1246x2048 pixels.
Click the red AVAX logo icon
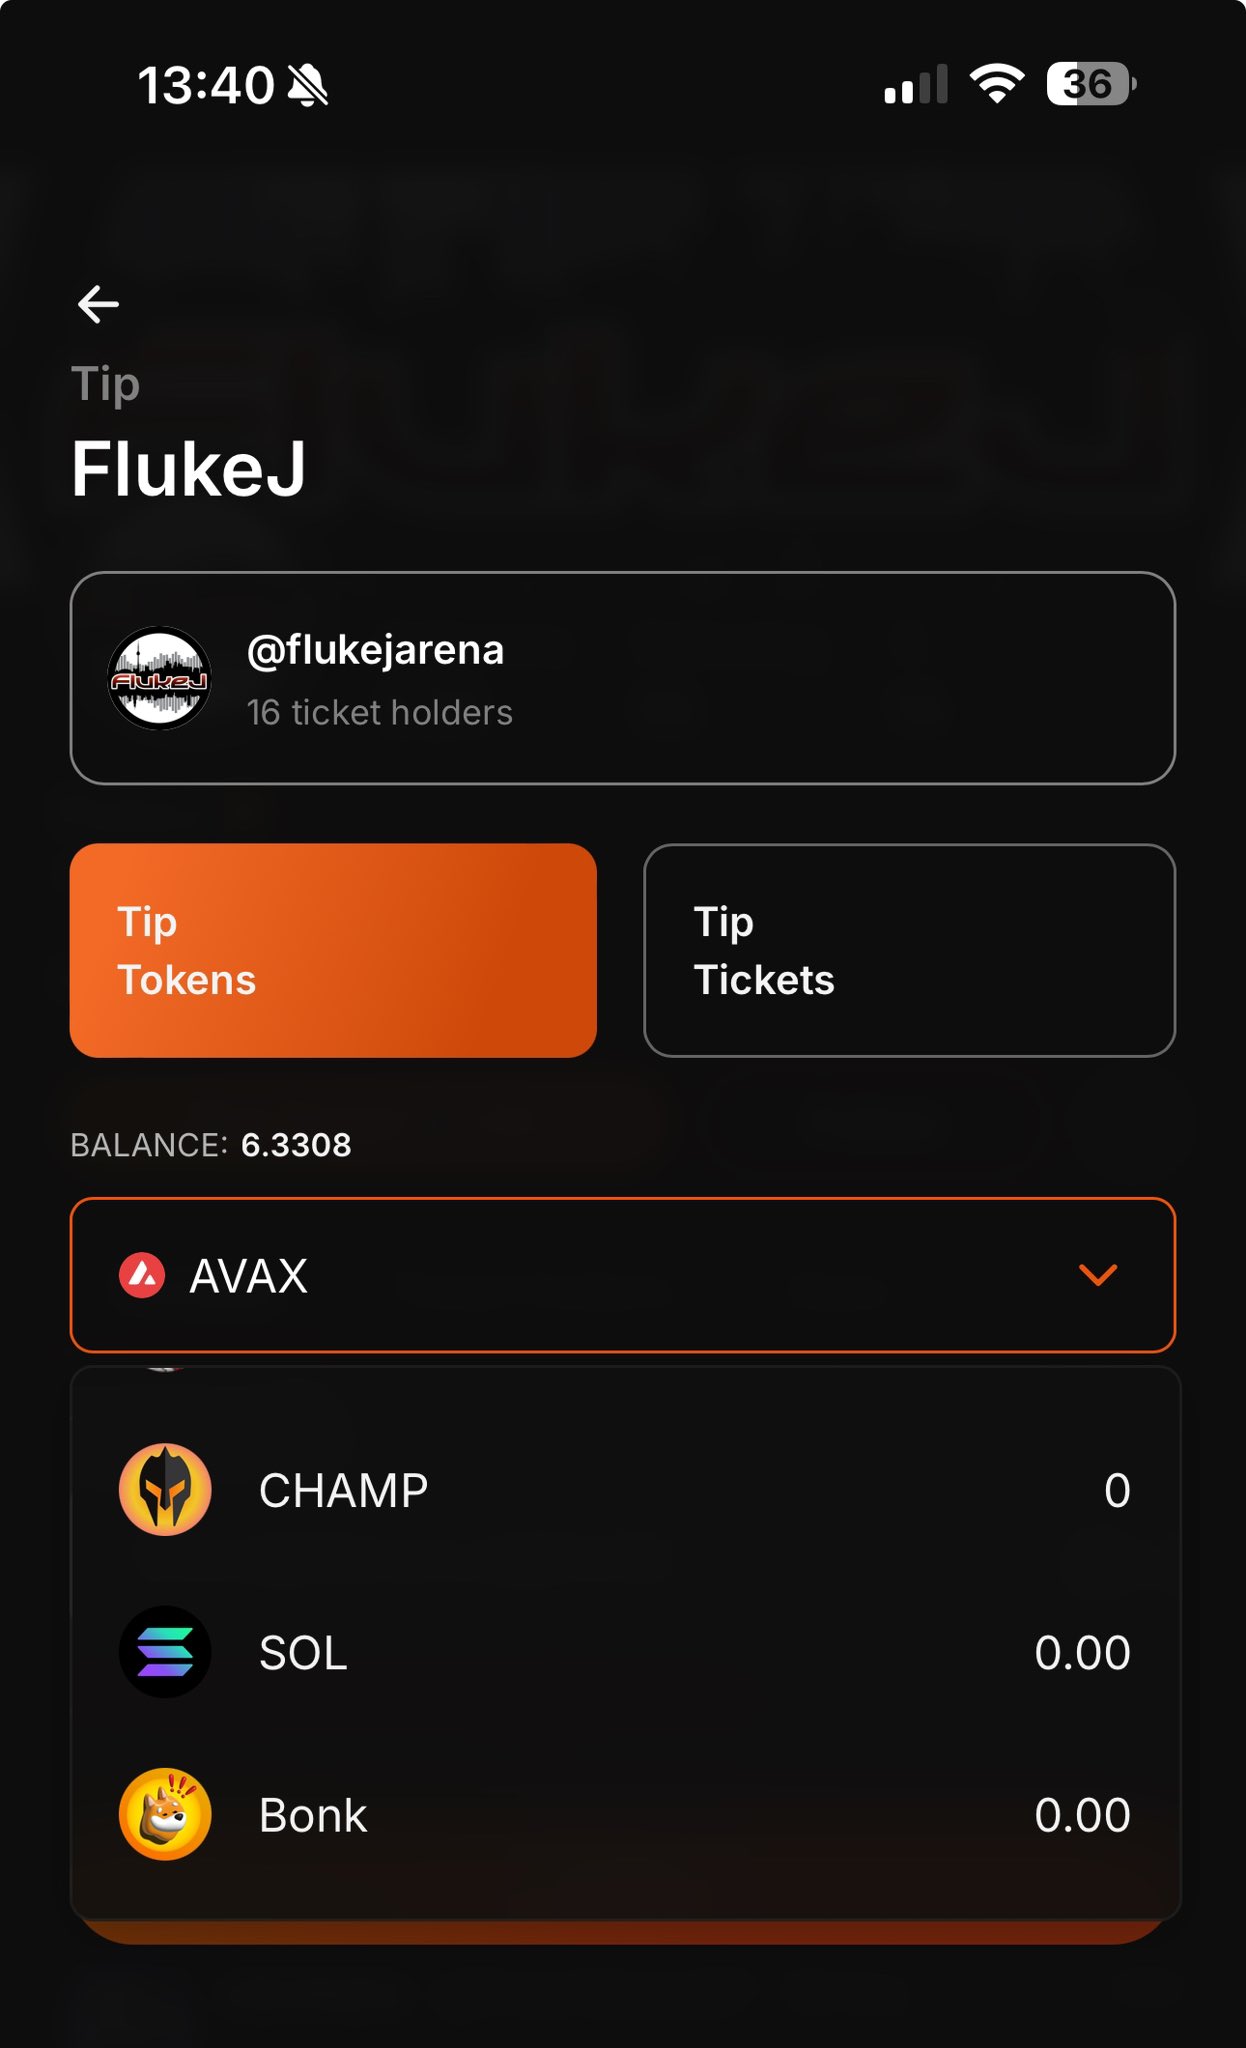click(x=142, y=1276)
